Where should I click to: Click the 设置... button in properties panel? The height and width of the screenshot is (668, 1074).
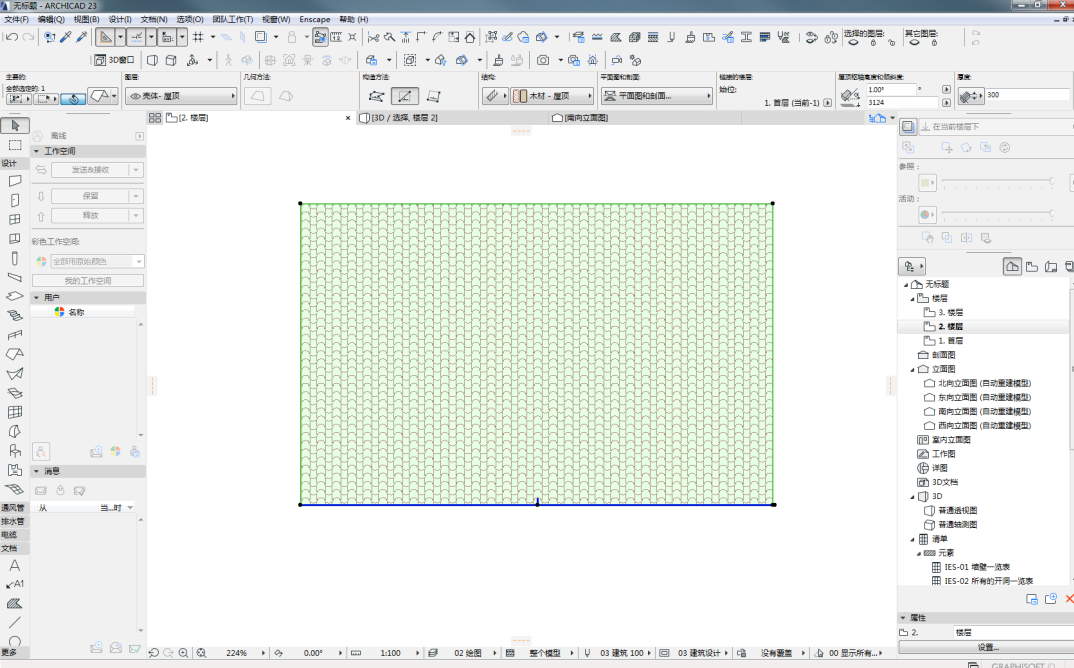pyautogui.click(x=988, y=647)
